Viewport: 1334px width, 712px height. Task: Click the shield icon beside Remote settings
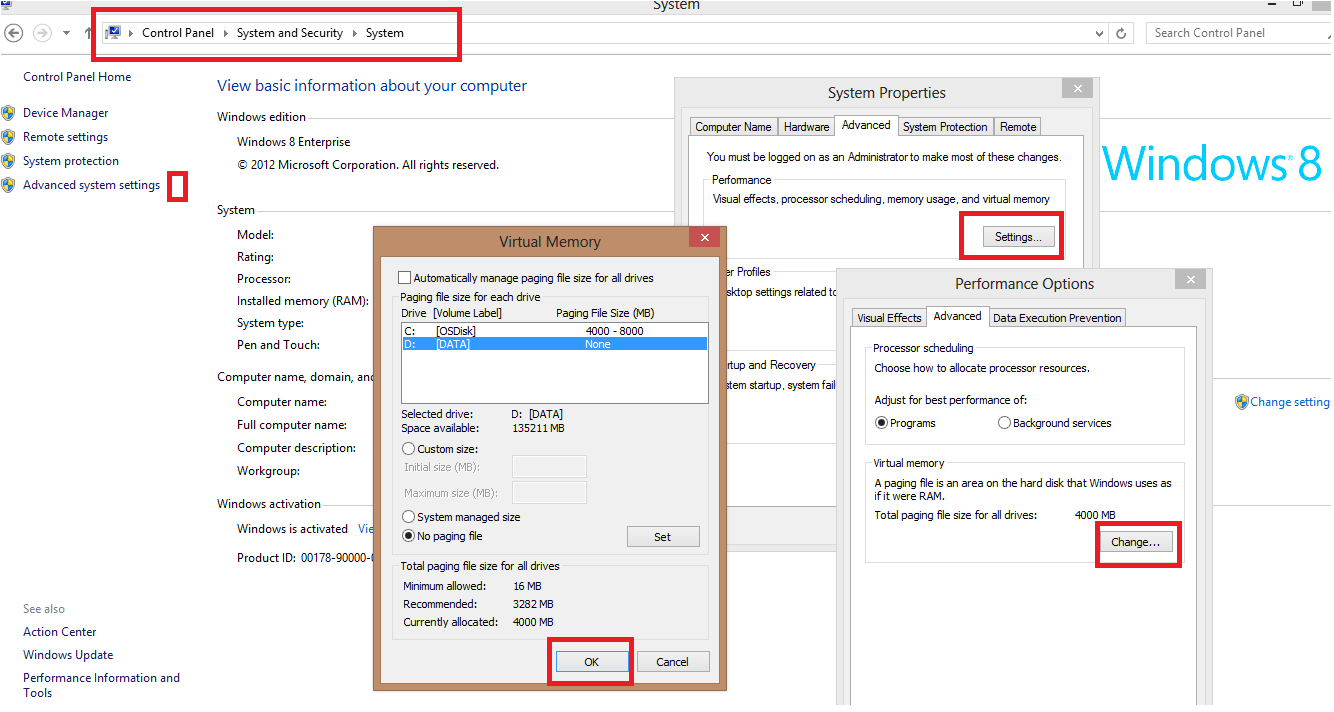[x=9, y=137]
